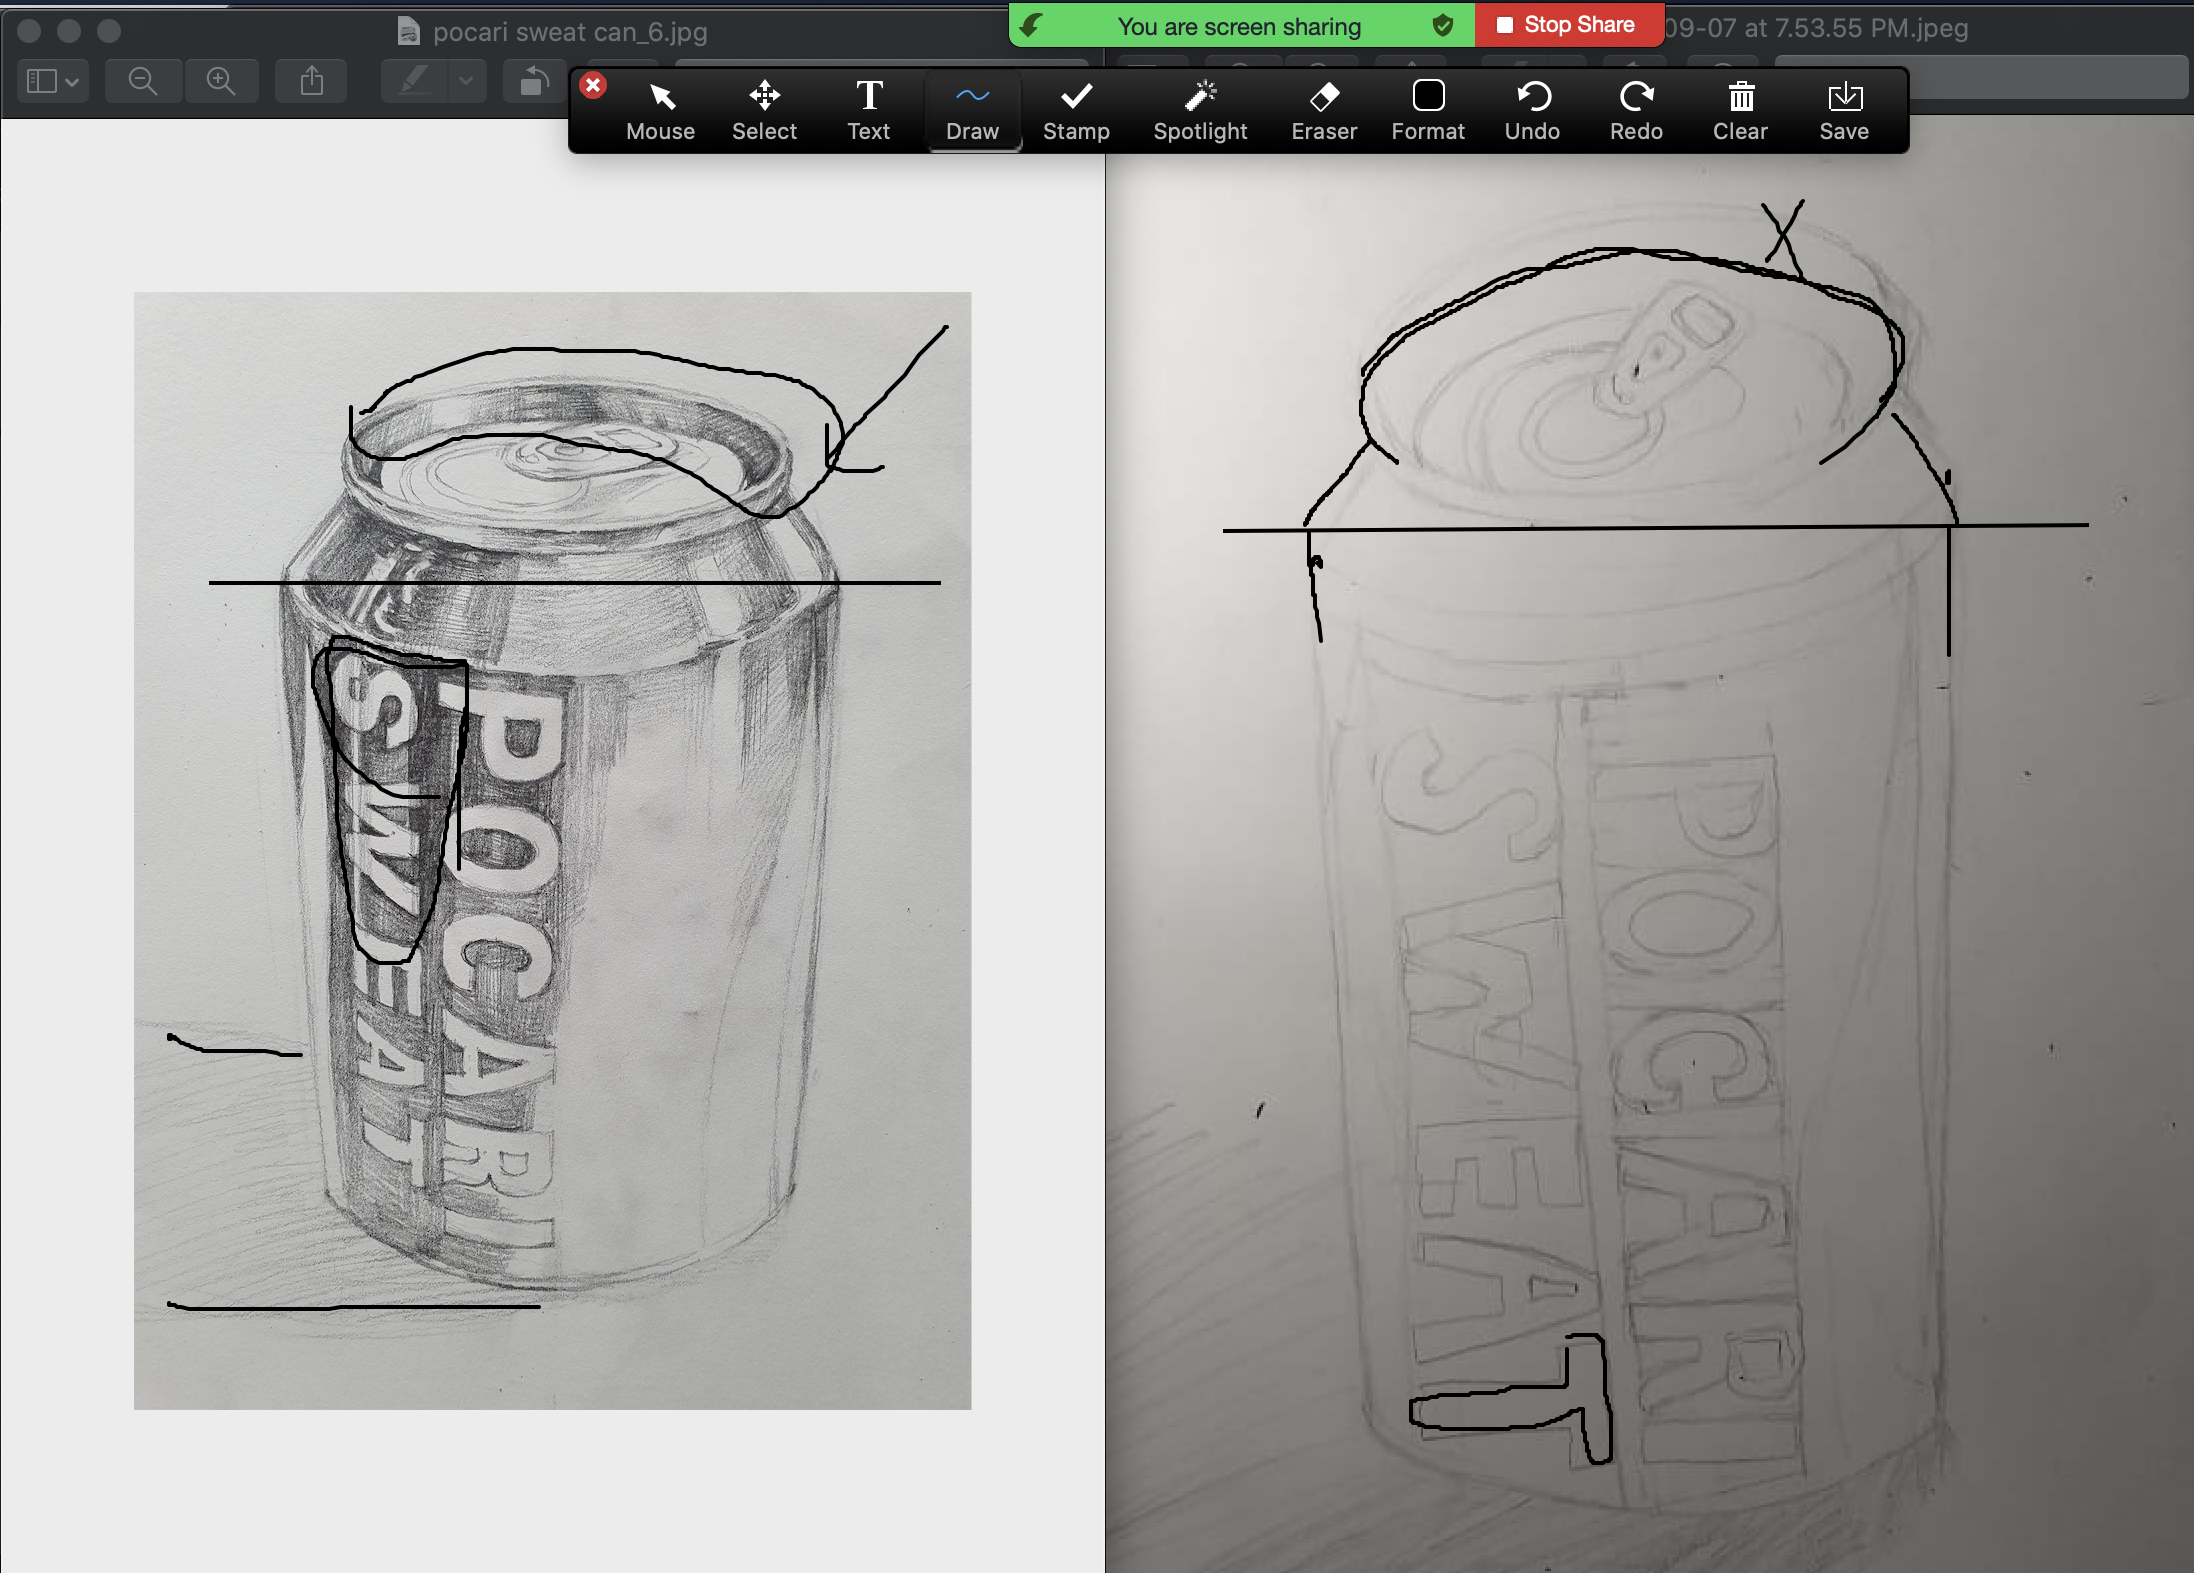The image size is (2194, 1573).
Task: Click the pocari sweat can_6.jpg window title
Action: point(570,32)
